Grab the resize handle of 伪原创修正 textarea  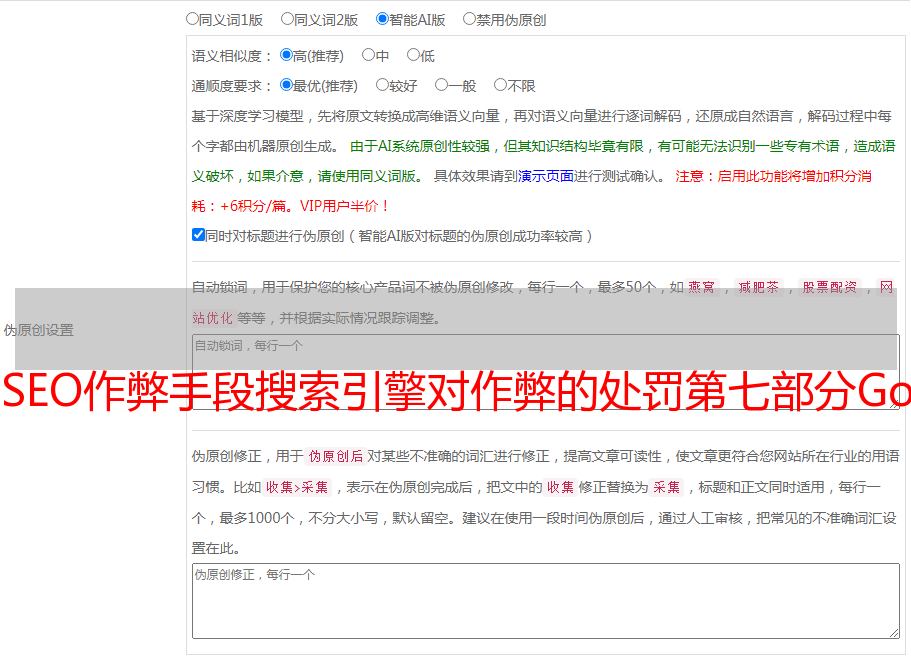[894, 633]
